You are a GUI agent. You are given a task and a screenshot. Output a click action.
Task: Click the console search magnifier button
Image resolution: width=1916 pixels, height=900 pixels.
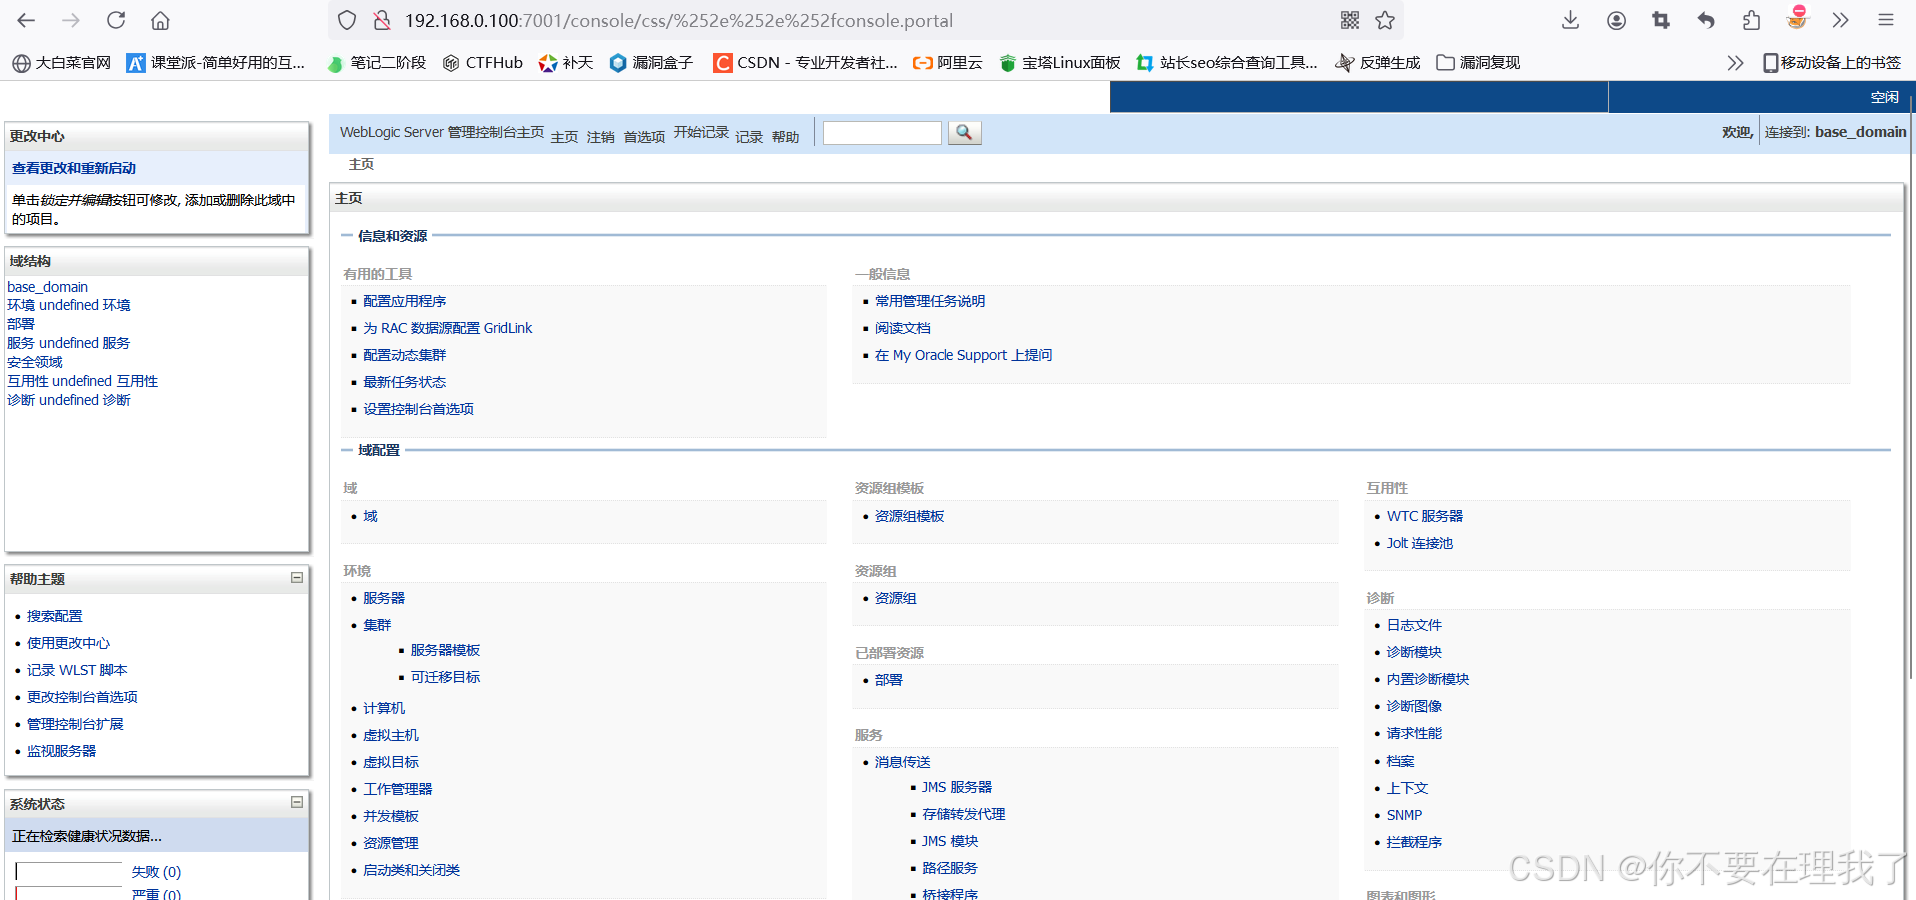click(964, 132)
